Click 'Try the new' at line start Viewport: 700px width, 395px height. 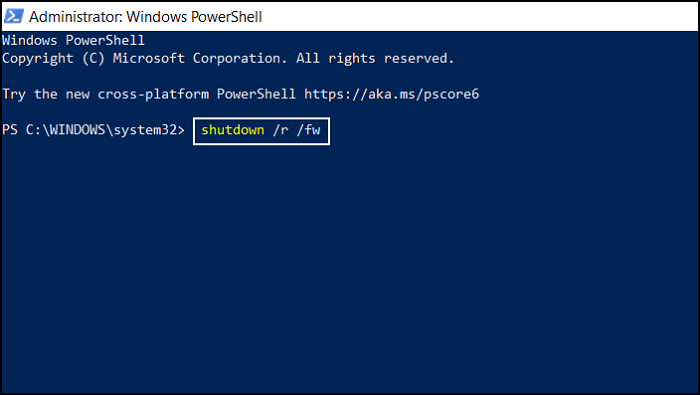[46, 94]
